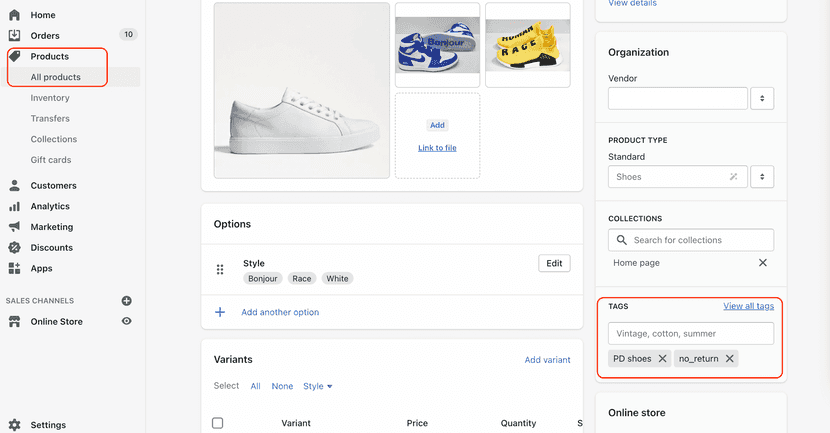Viewport: 830px width, 433px height.
Task: Open Analytics bar chart icon
Action: (14, 207)
